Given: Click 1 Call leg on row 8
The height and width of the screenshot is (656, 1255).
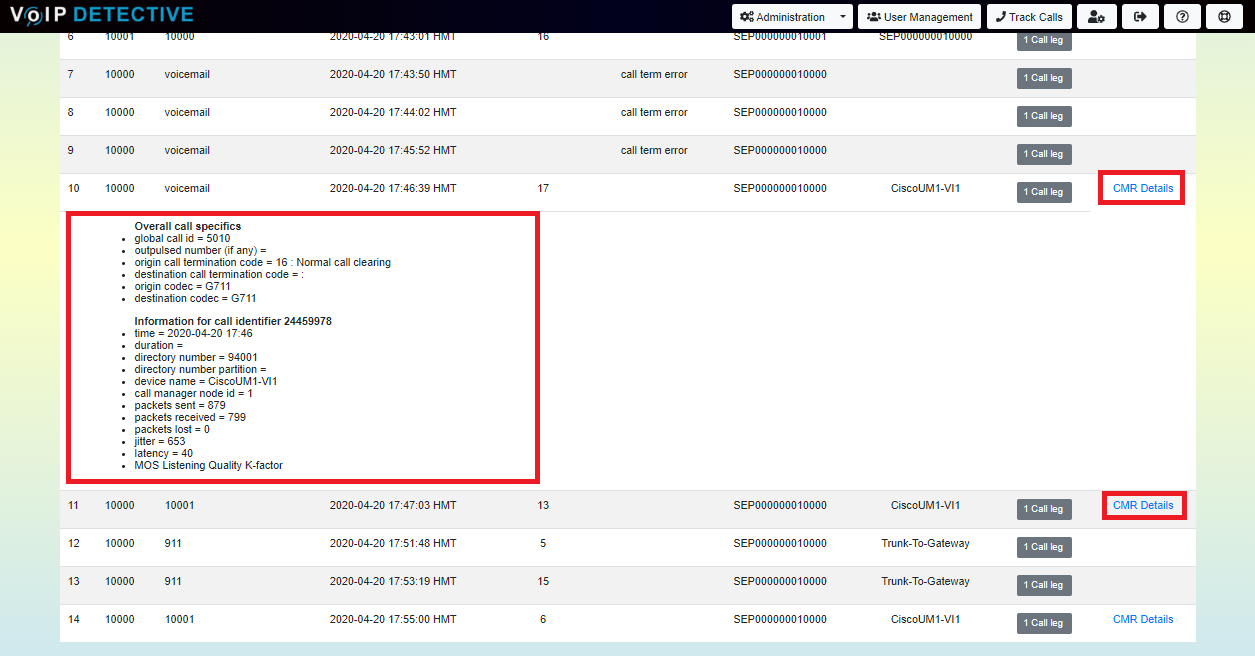Looking at the screenshot, I should pos(1044,116).
